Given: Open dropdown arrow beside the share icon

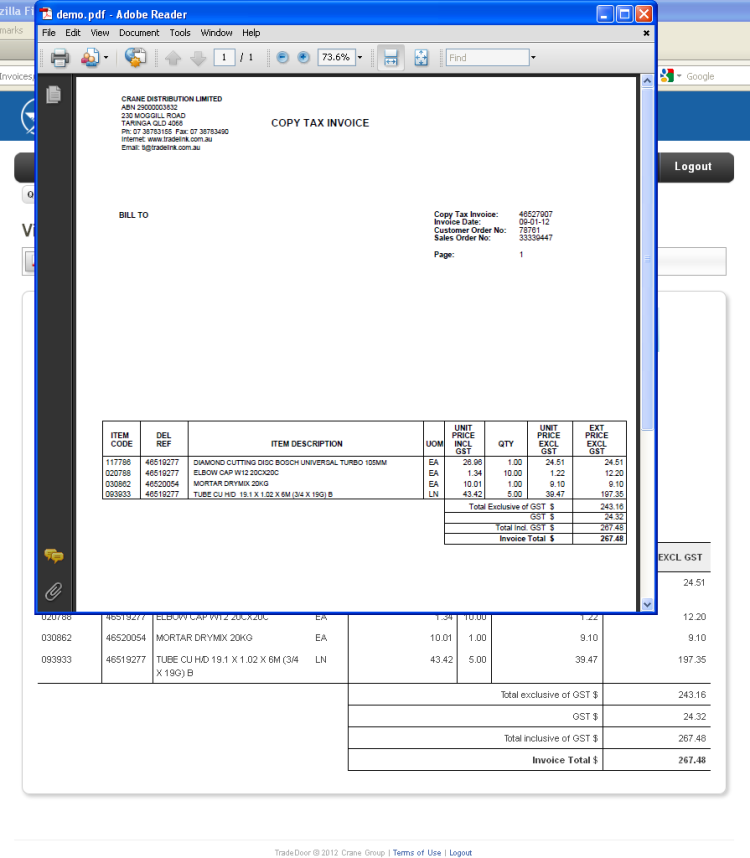Looking at the screenshot, I should (106, 57).
